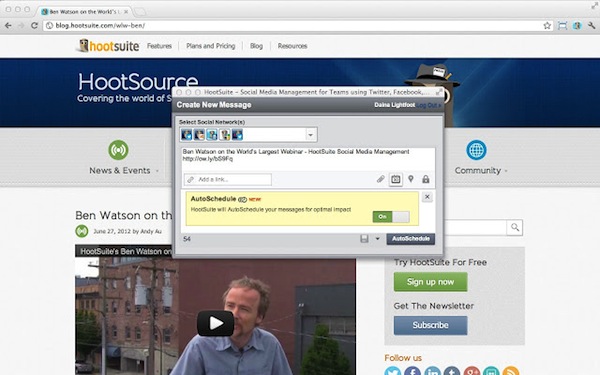Follow HootSuite on Google Plus icon

(472, 371)
